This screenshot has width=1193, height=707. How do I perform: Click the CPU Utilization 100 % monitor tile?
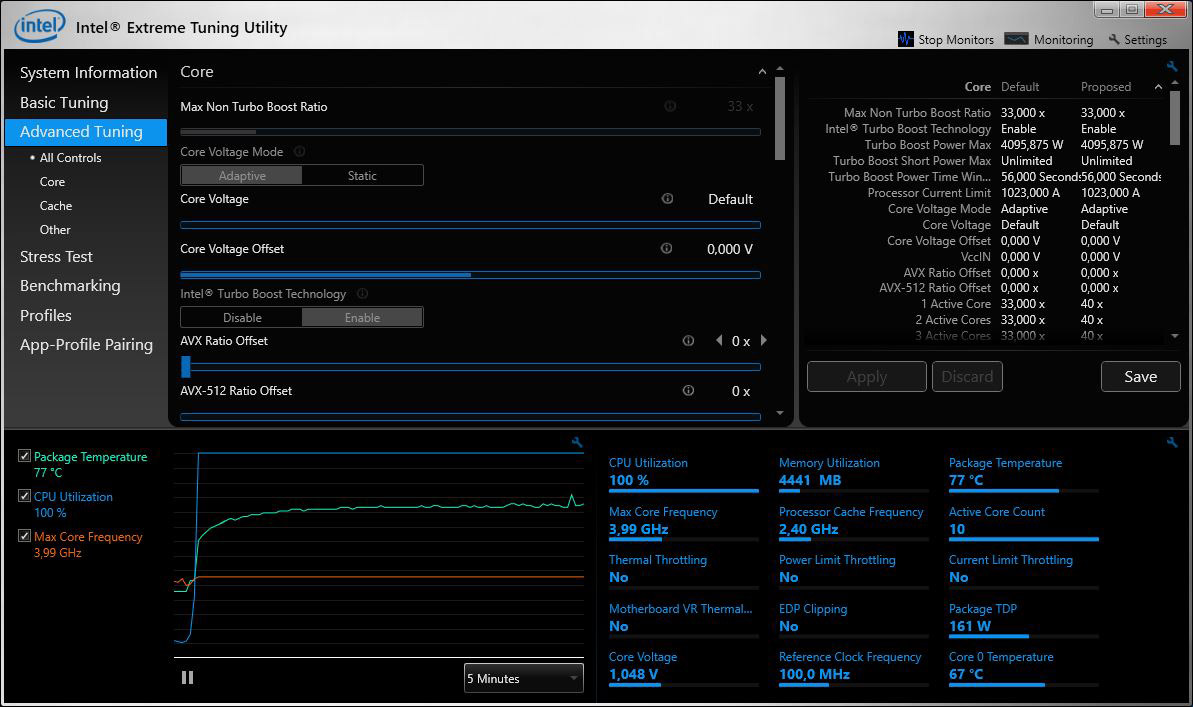tap(683, 473)
